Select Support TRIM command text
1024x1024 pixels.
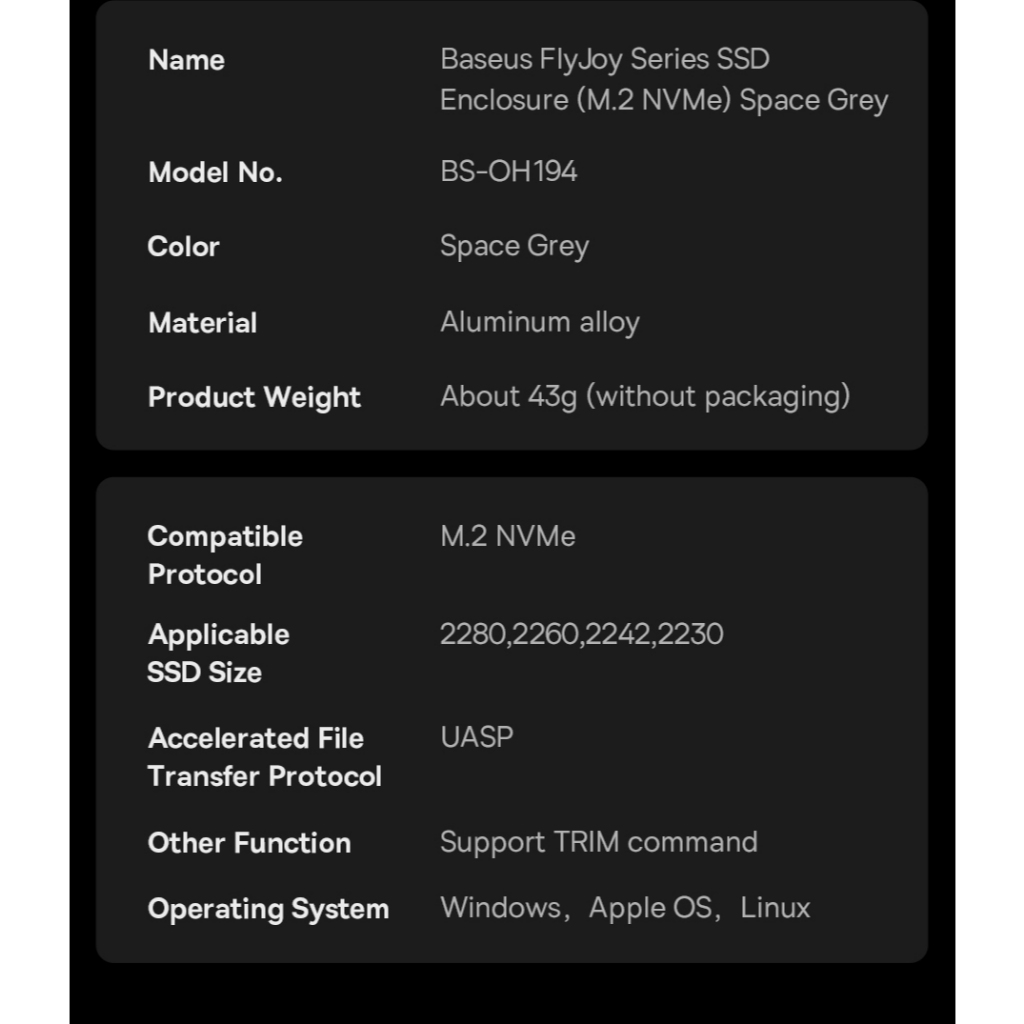tap(599, 843)
